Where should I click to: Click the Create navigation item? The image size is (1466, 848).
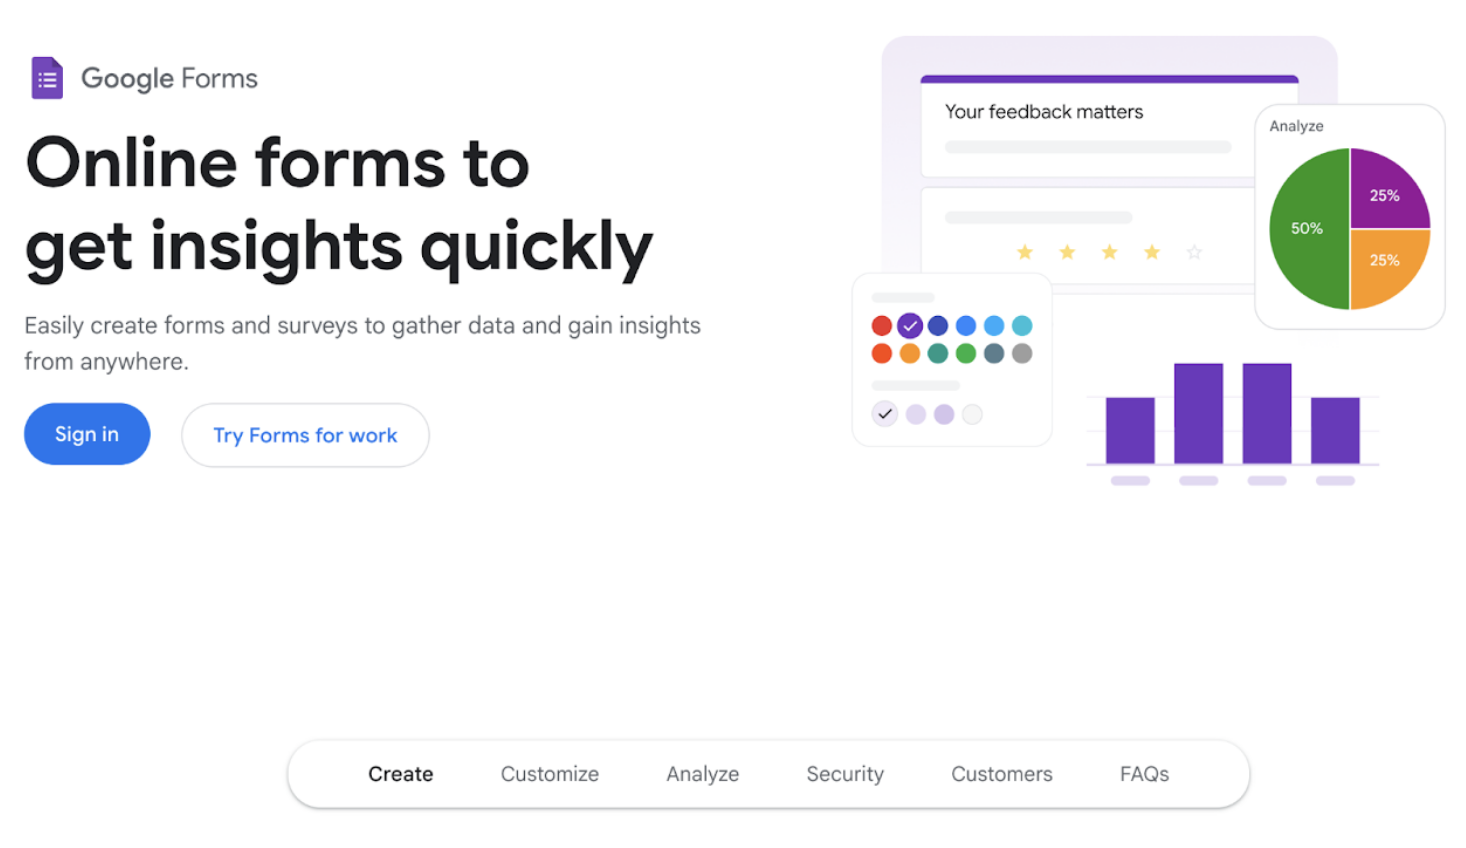(x=400, y=773)
